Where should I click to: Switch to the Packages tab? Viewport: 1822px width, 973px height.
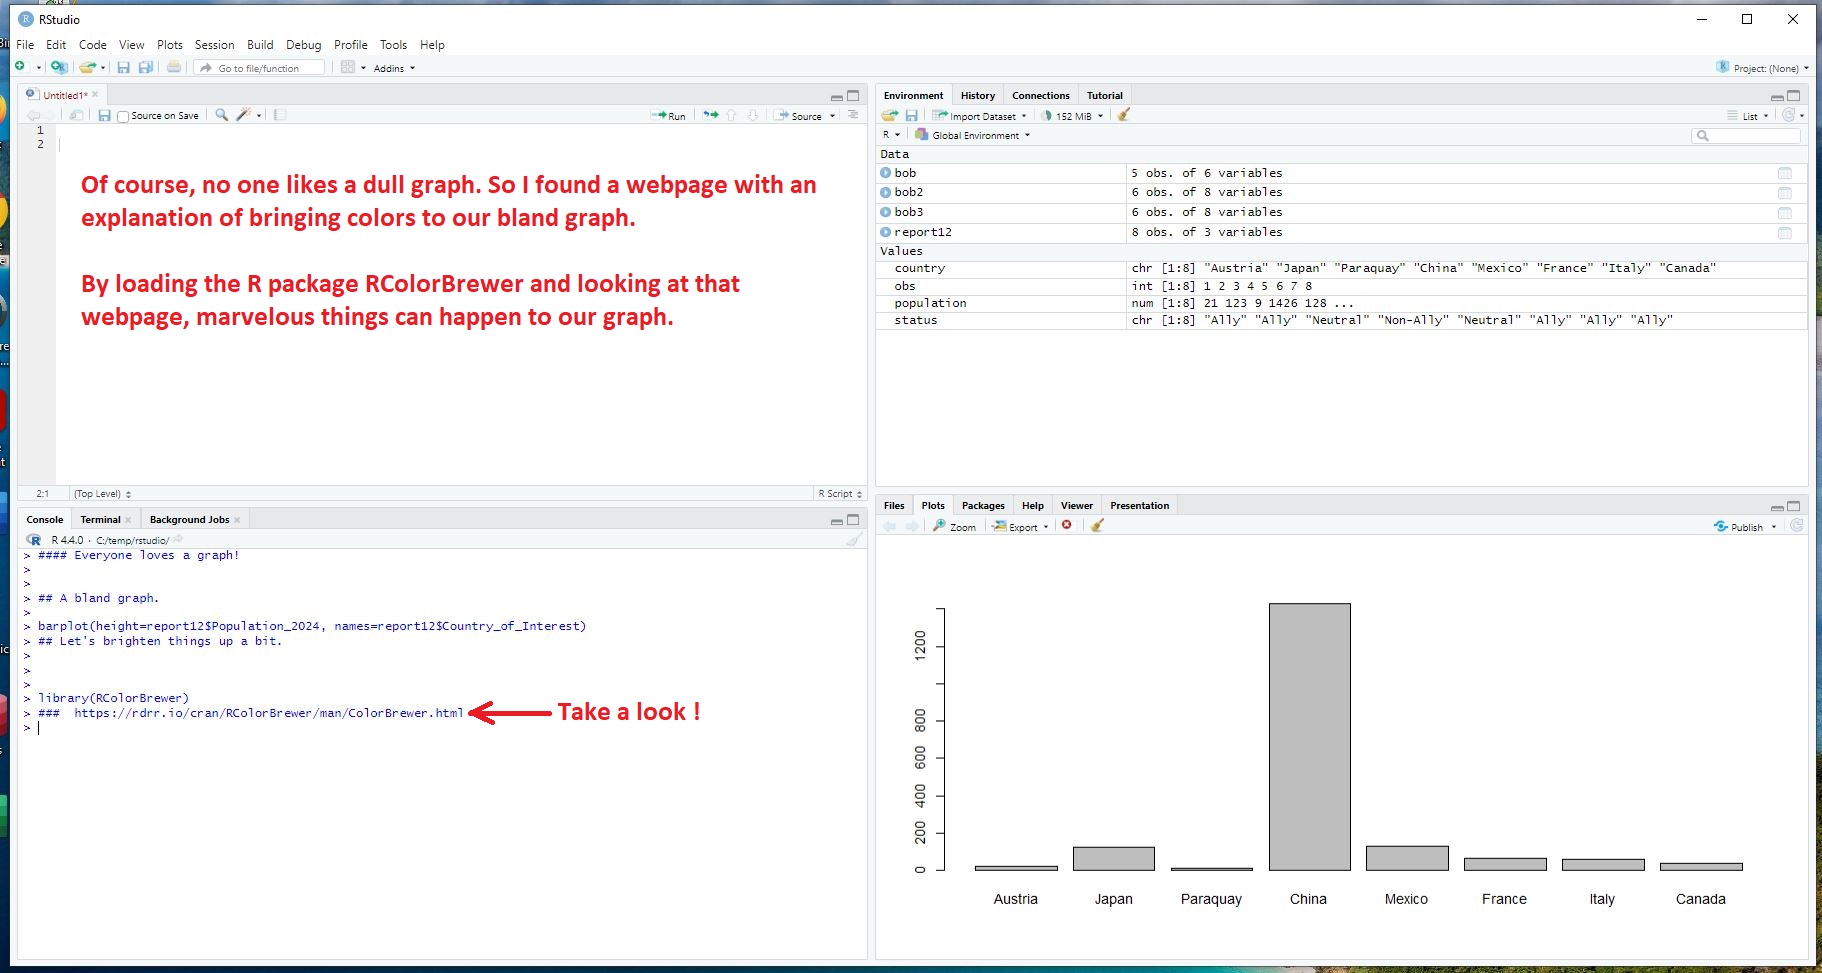[982, 506]
